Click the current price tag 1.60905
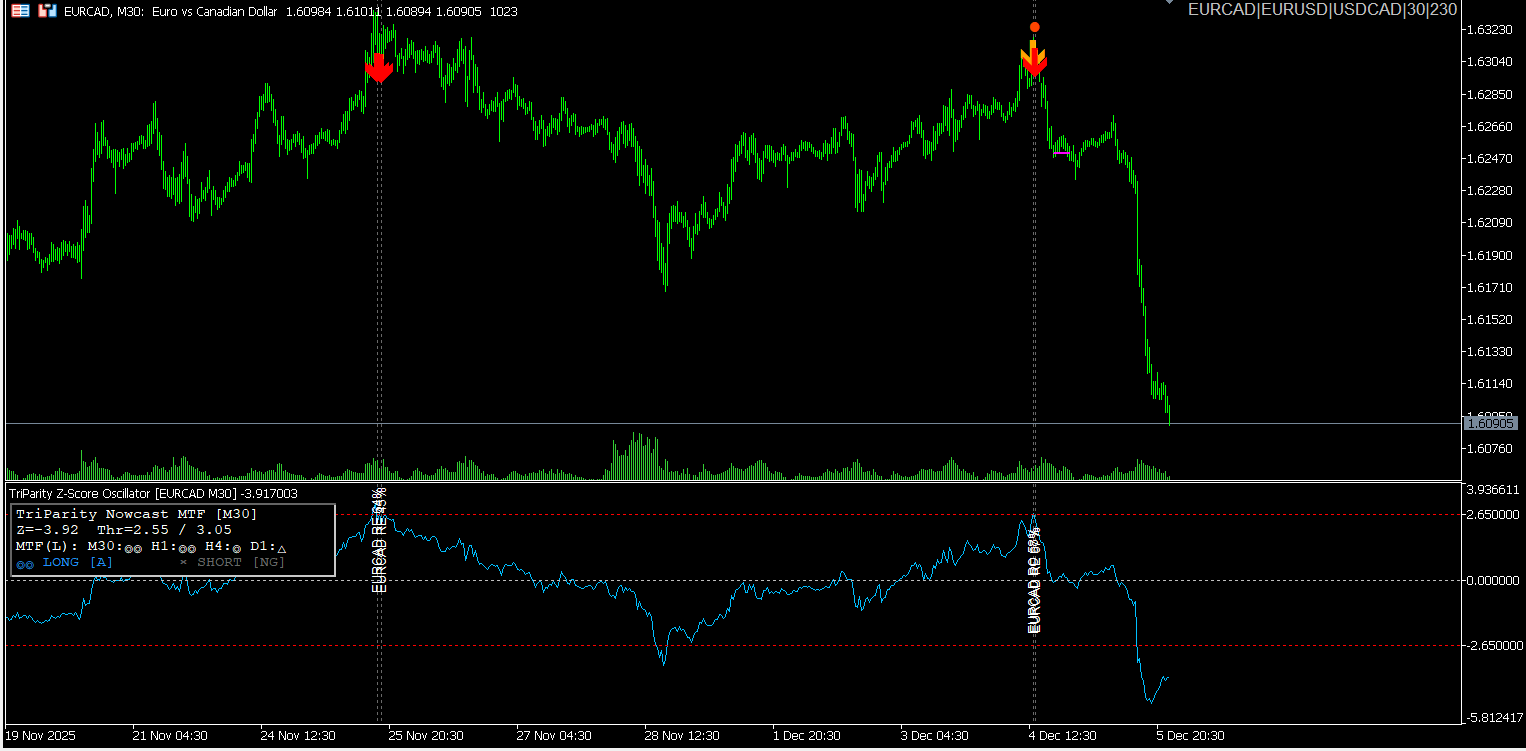Screen dimensions: 1526x751 tap(1490, 424)
